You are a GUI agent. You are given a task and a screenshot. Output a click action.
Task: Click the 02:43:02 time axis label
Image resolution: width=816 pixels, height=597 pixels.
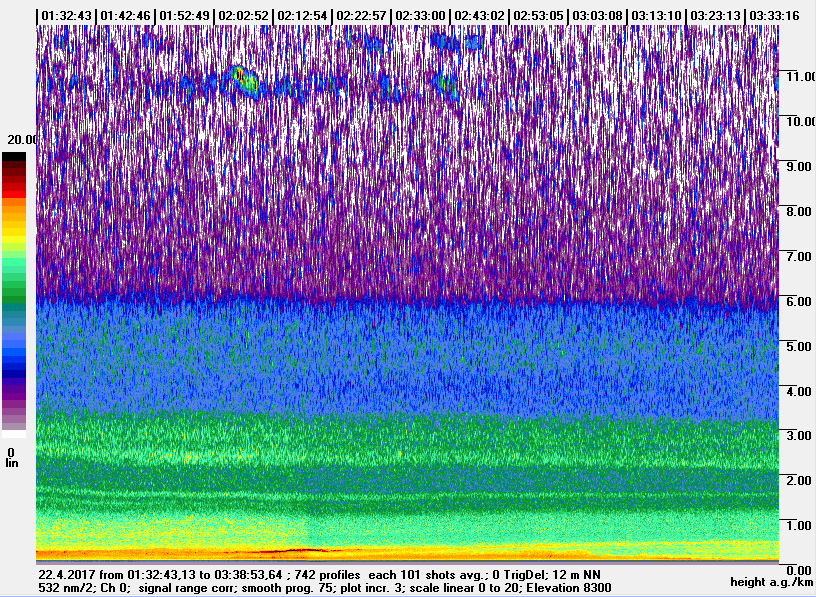(x=479, y=16)
